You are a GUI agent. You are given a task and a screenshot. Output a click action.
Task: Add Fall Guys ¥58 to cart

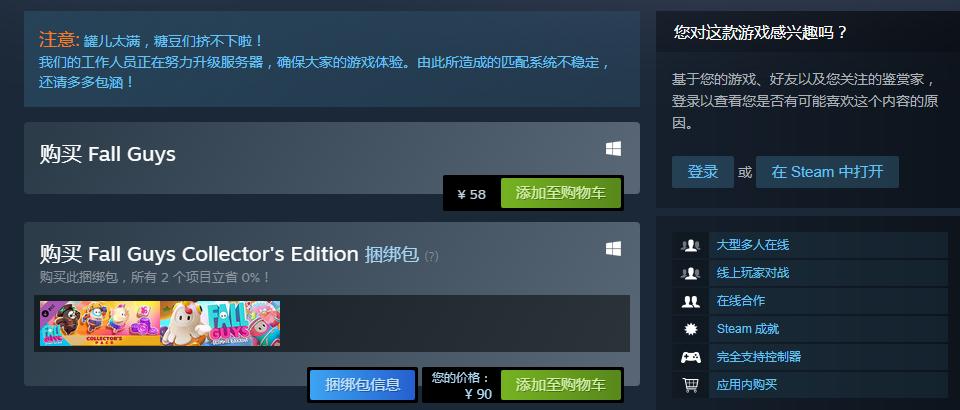tap(561, 193)
